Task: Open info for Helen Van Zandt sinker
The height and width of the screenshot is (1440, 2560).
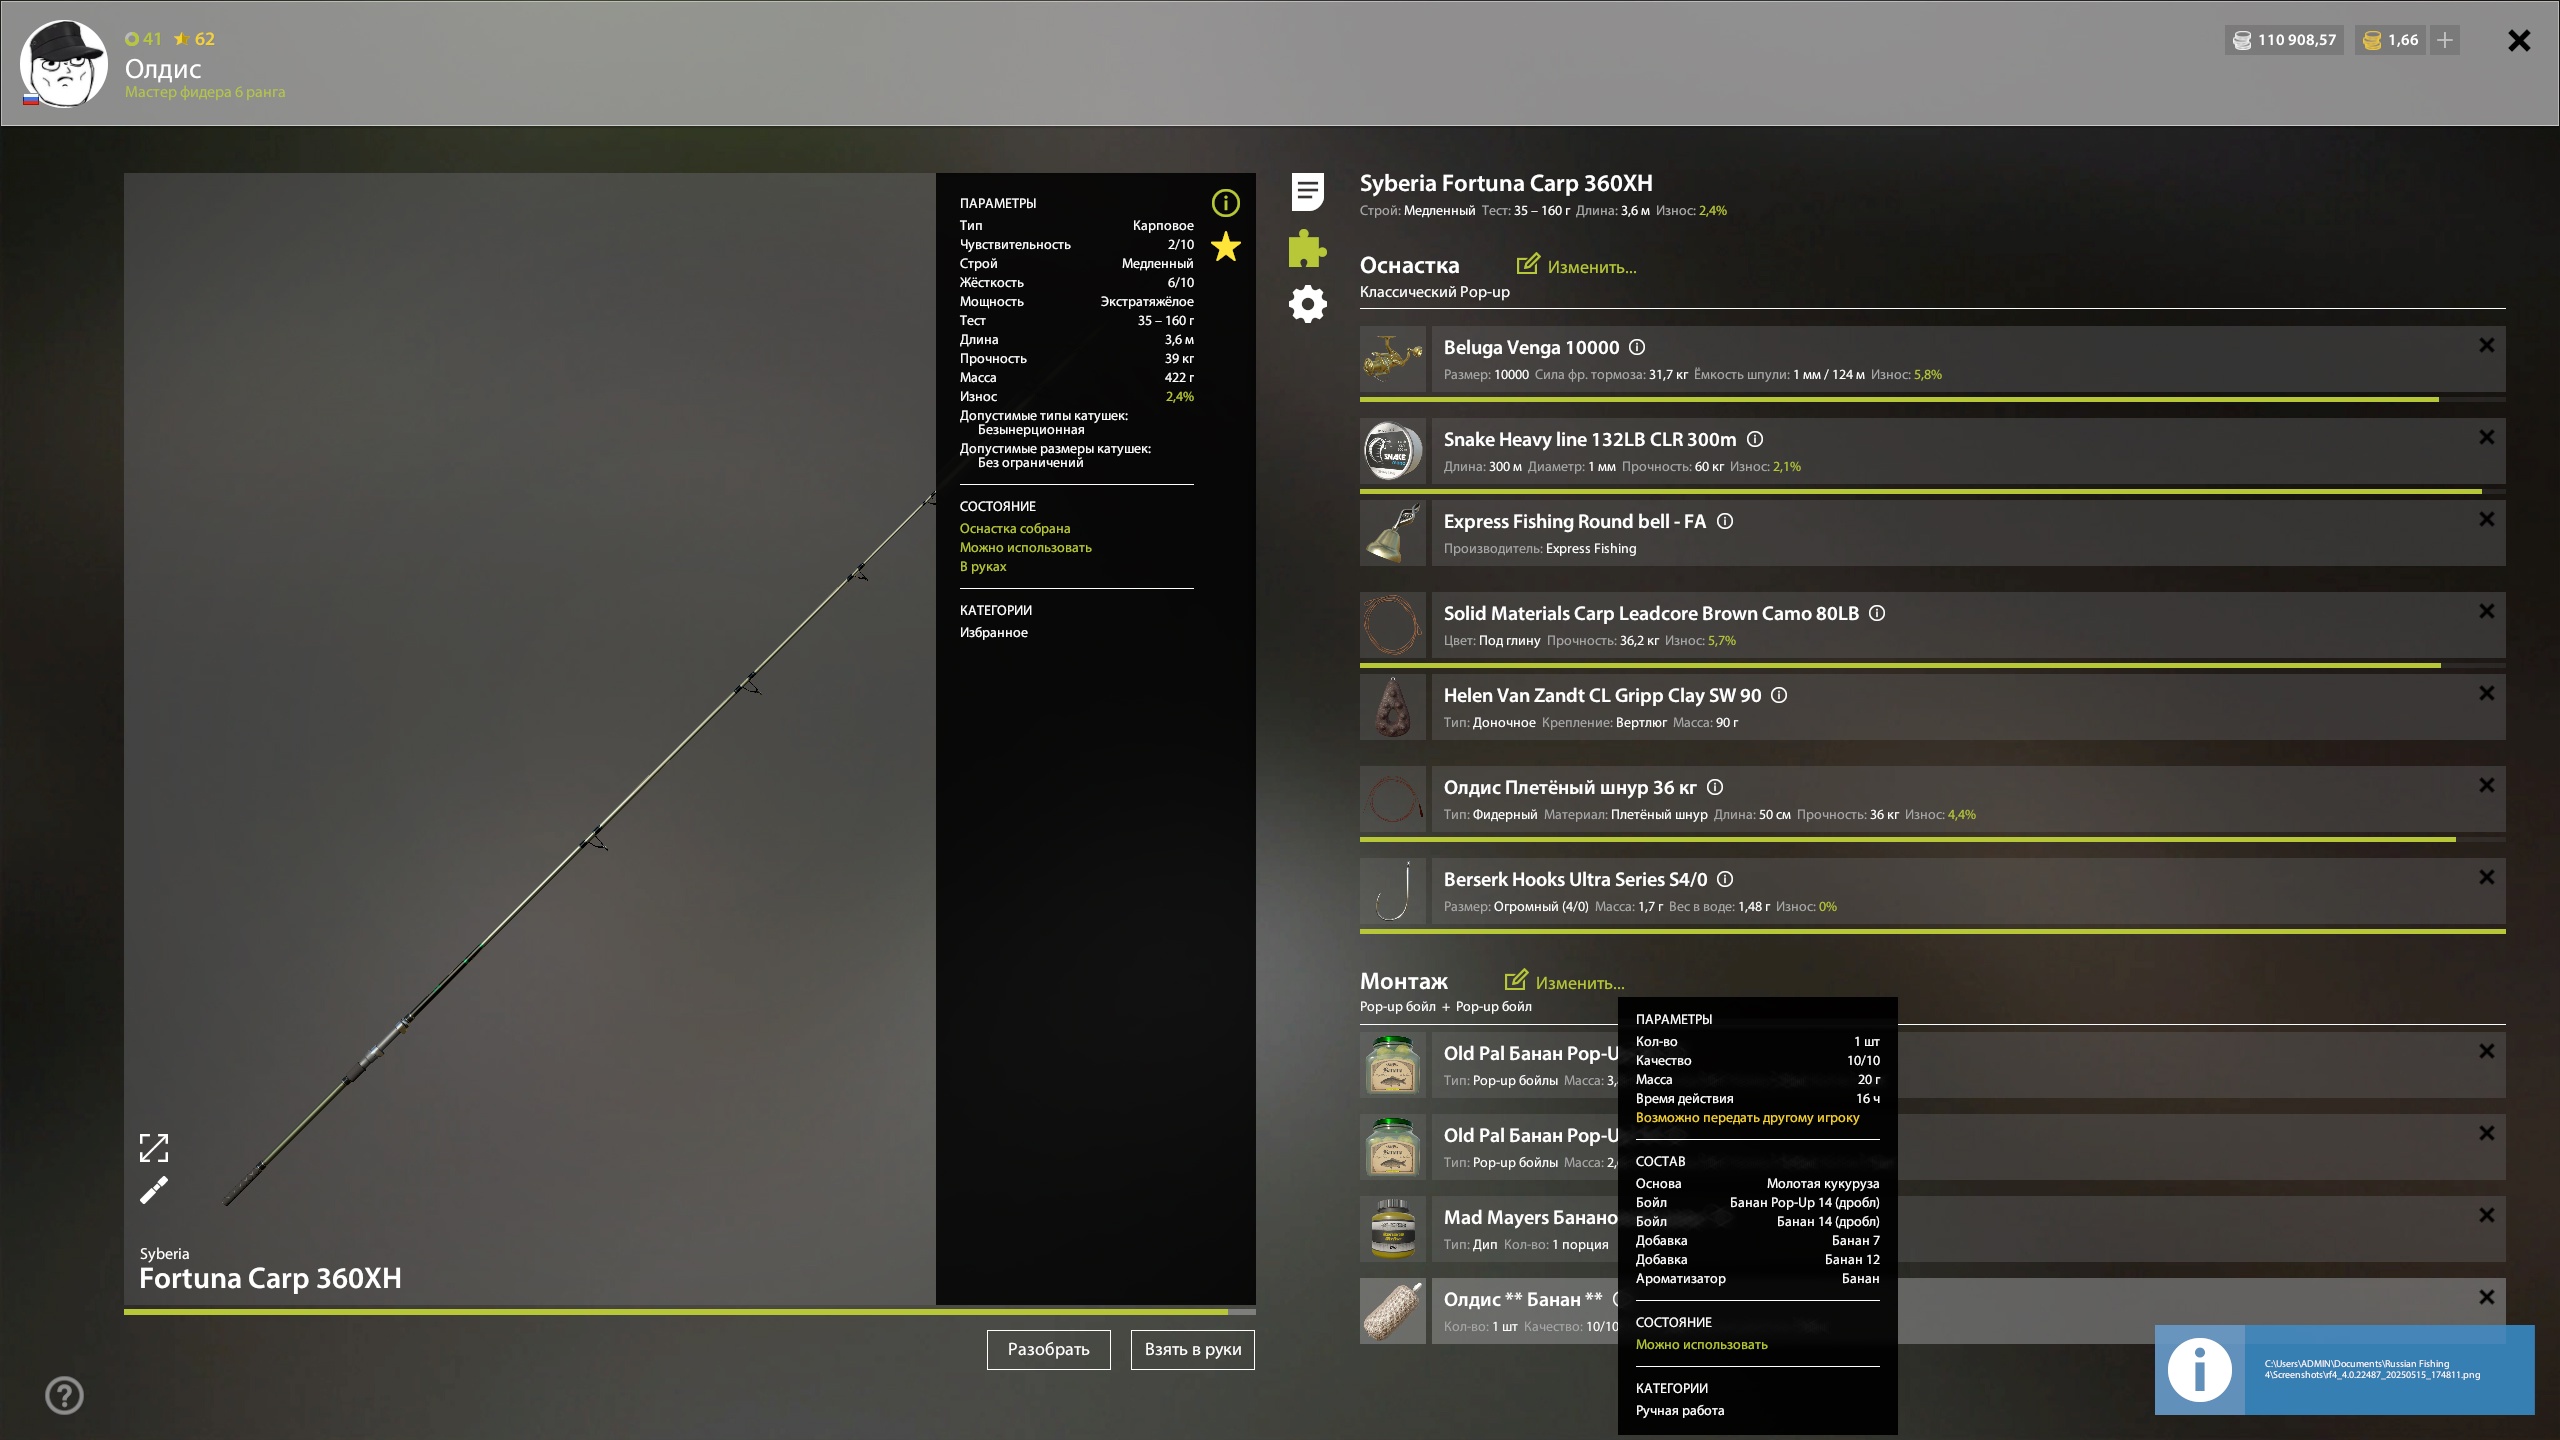Action: pos(1779,695)
